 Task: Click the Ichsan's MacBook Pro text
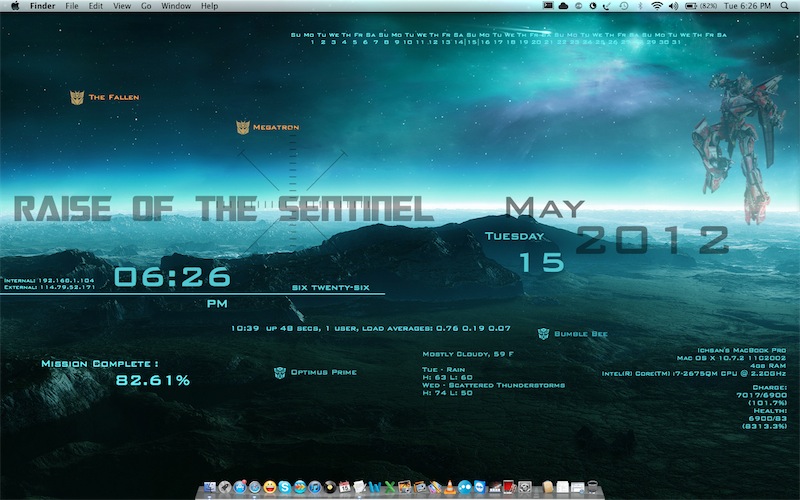click(742, 351)
